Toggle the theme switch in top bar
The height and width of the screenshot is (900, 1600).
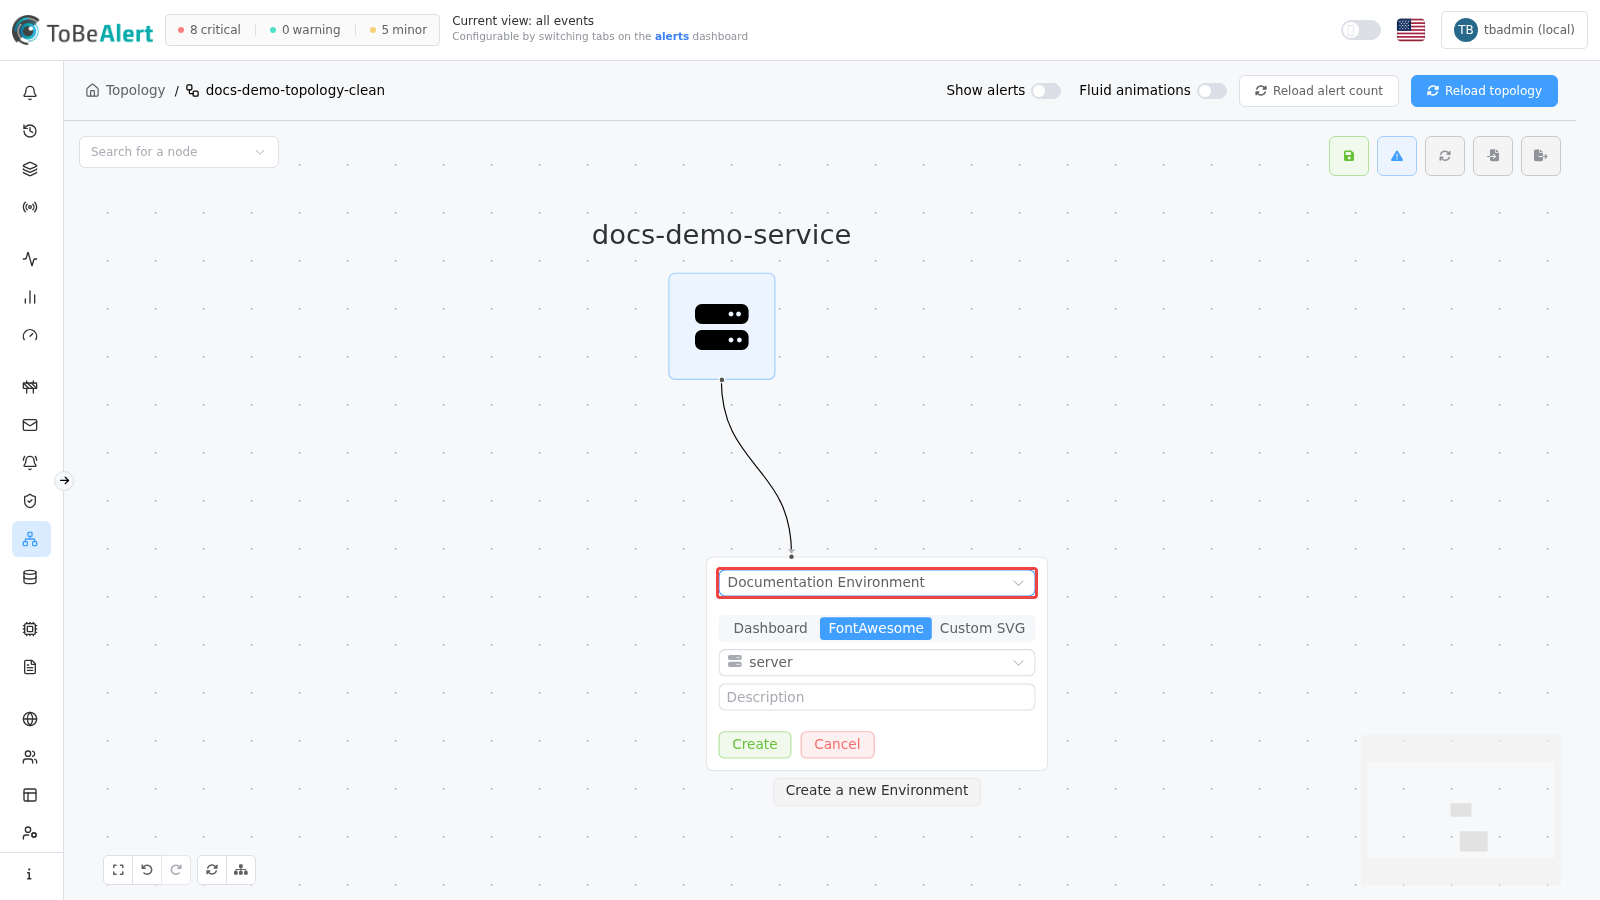(1361, 30)
